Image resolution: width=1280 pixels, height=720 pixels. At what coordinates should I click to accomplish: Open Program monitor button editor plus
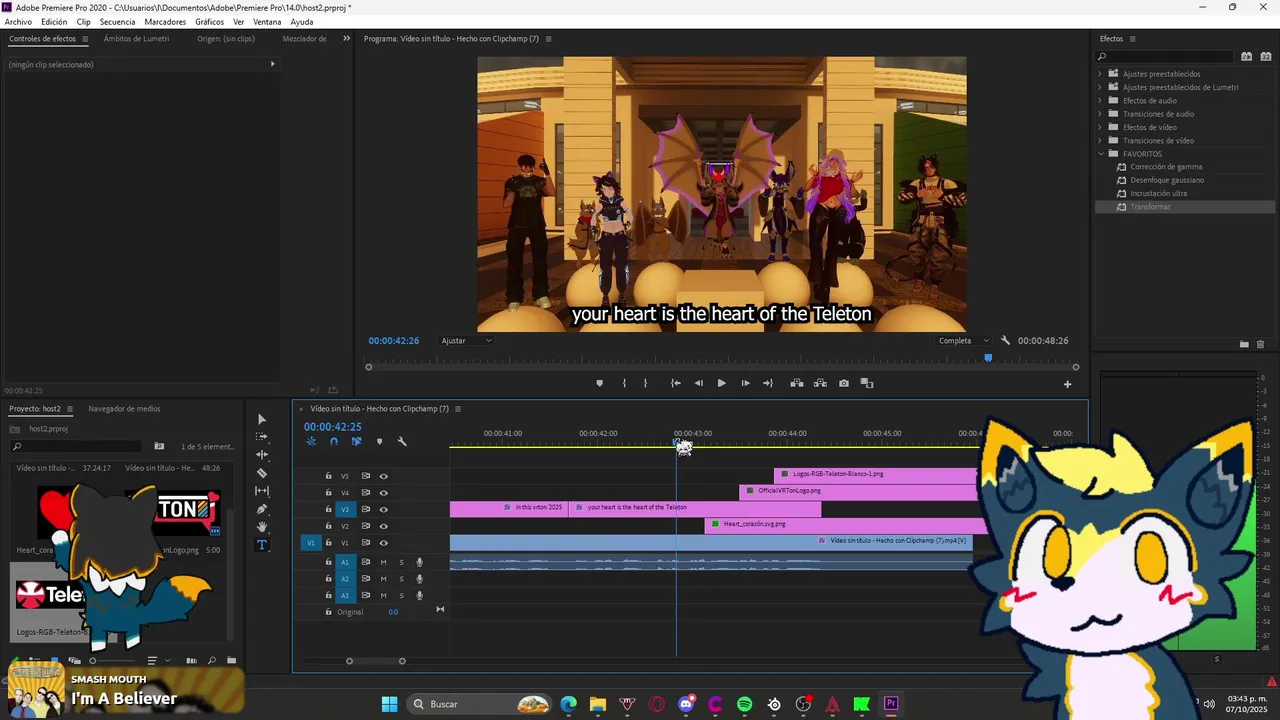pos(1067,384)
